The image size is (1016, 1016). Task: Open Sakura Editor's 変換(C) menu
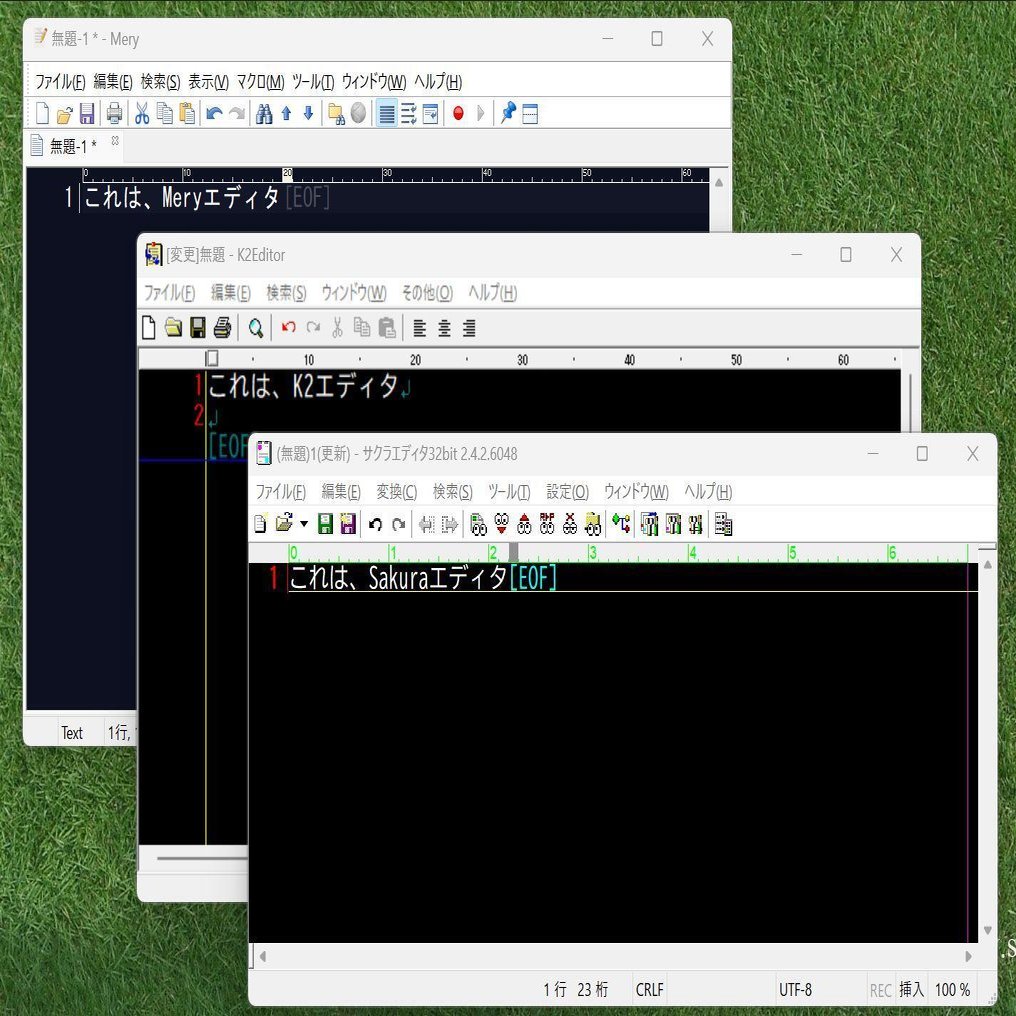pyautogui.click(x=397, y=492)
